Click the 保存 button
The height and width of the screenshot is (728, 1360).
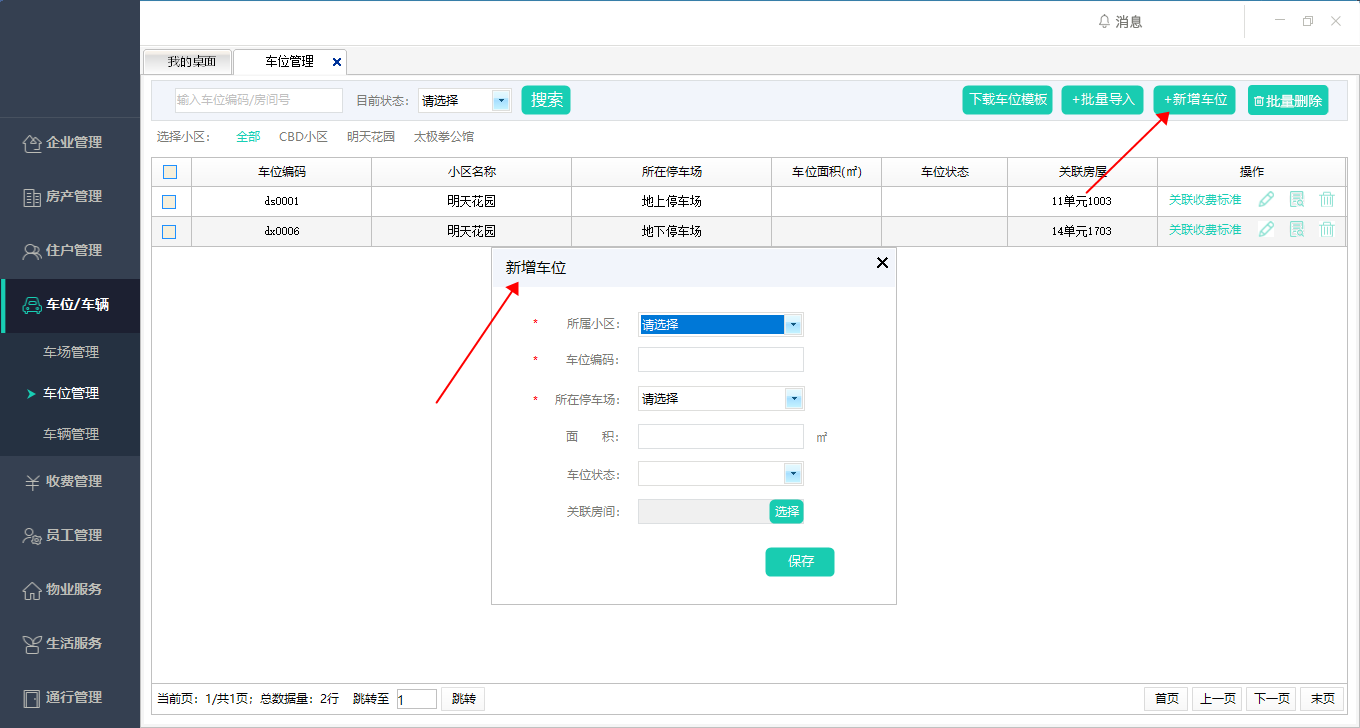(x=799, y=562)
